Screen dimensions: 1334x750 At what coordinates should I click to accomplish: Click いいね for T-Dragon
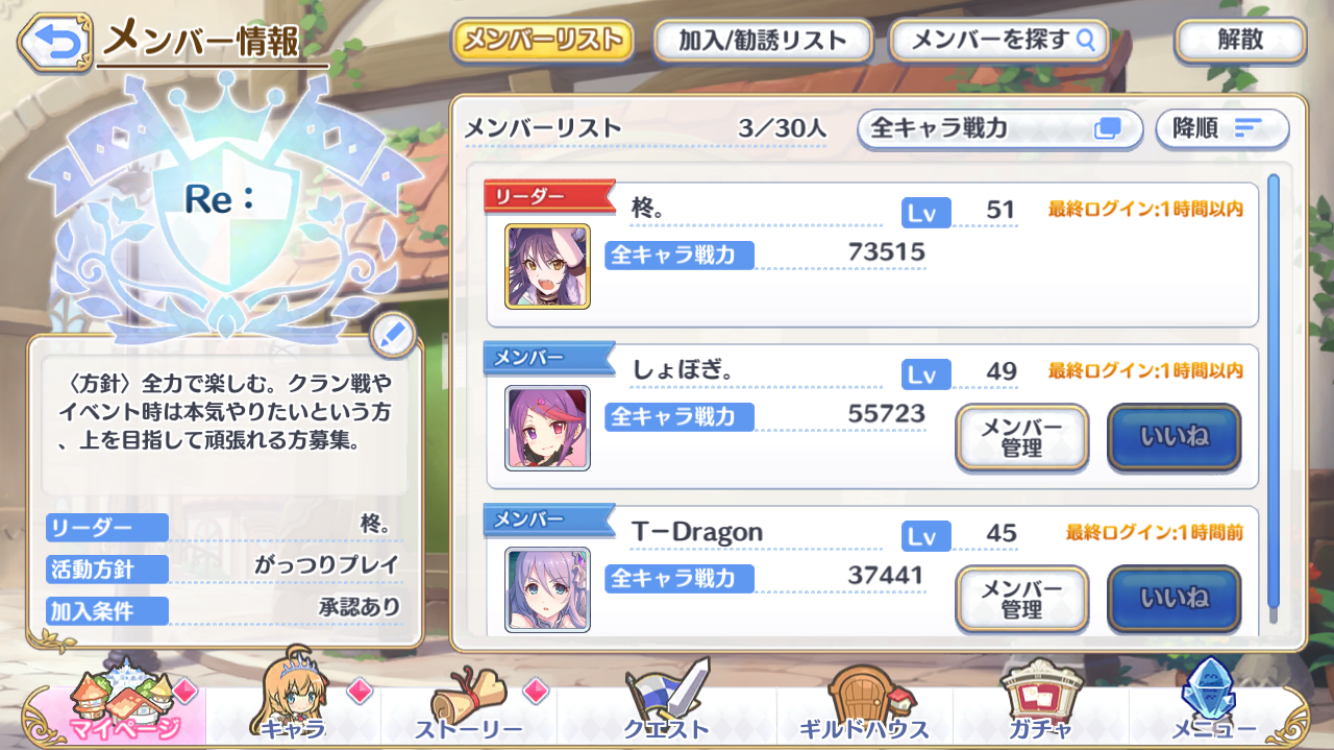1174,599
